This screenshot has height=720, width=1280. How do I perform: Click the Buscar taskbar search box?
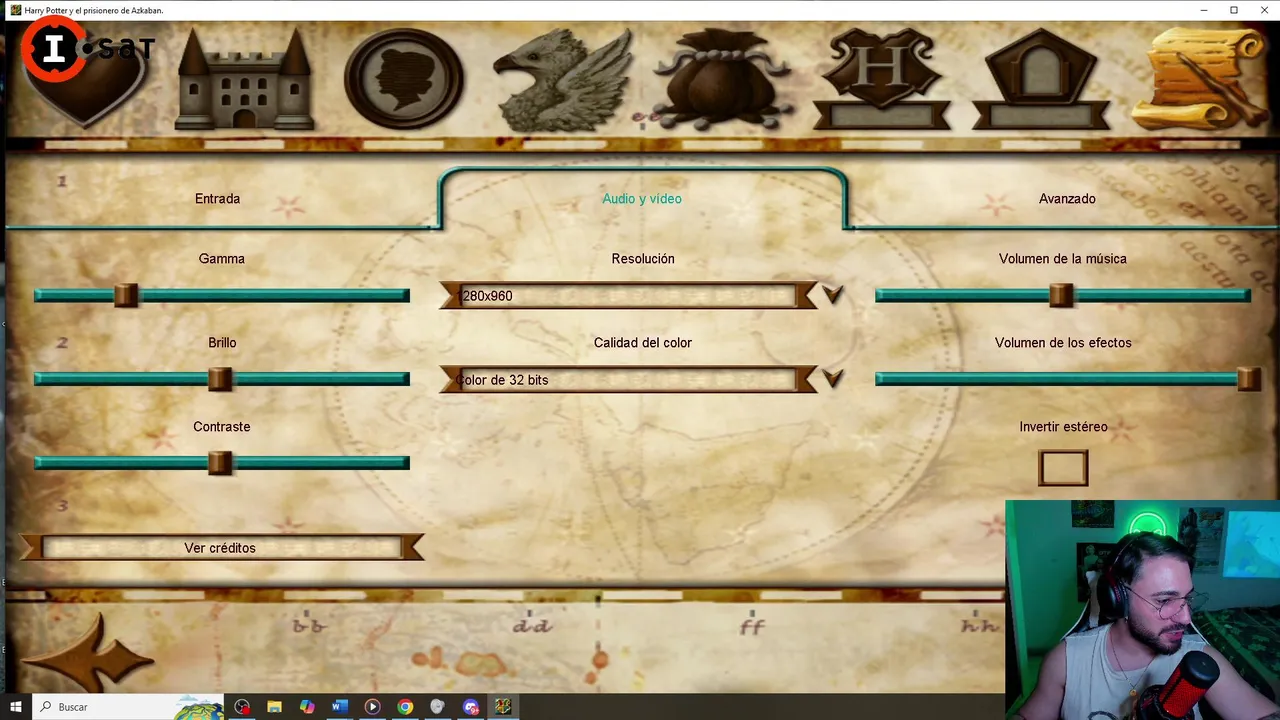coord(129,707)
